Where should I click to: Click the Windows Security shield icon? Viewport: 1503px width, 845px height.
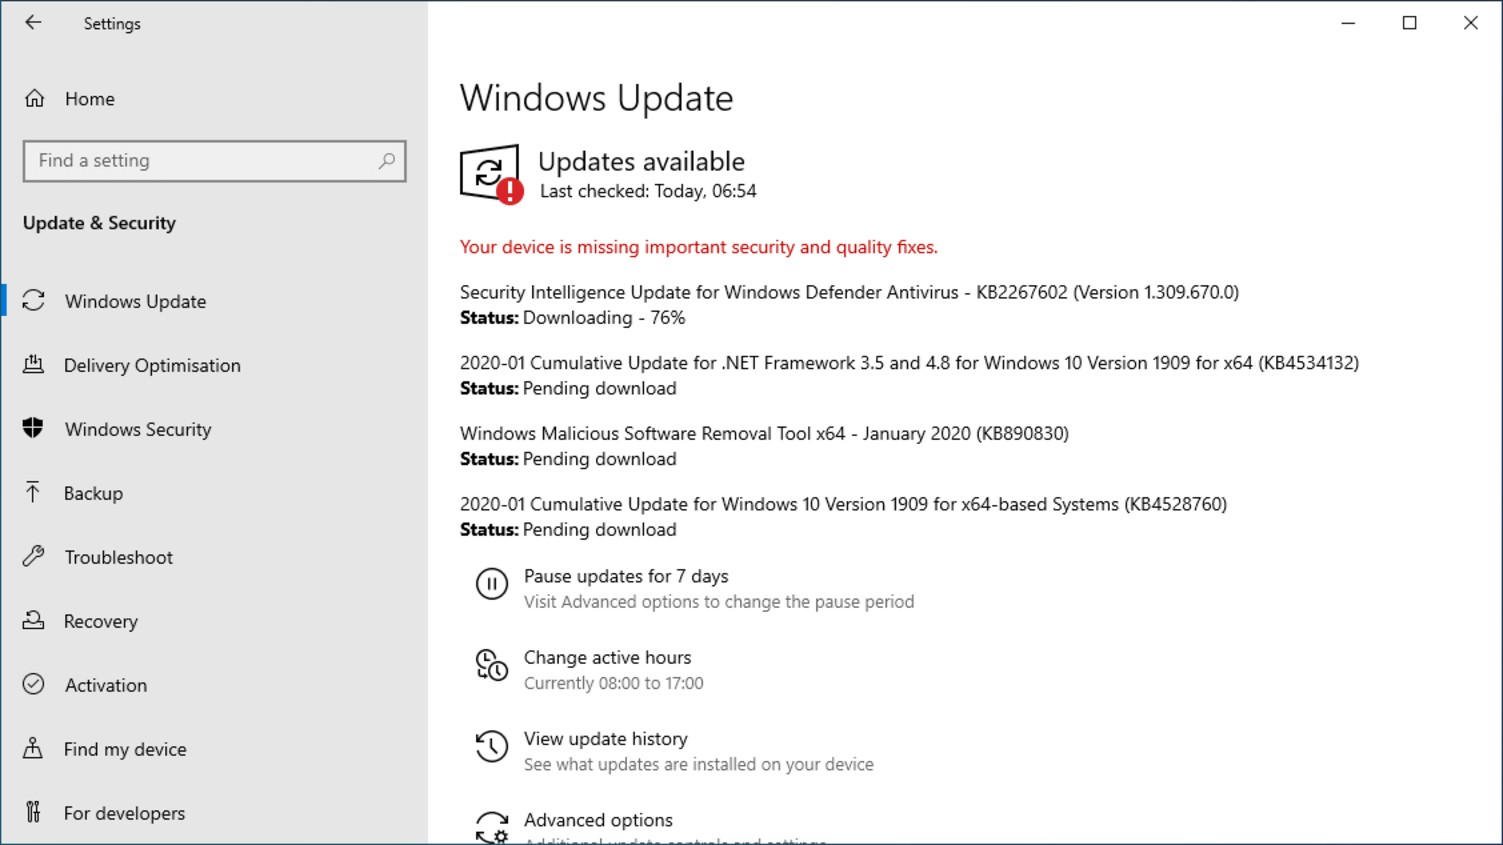pyautogui.click(x=33, y=428)
